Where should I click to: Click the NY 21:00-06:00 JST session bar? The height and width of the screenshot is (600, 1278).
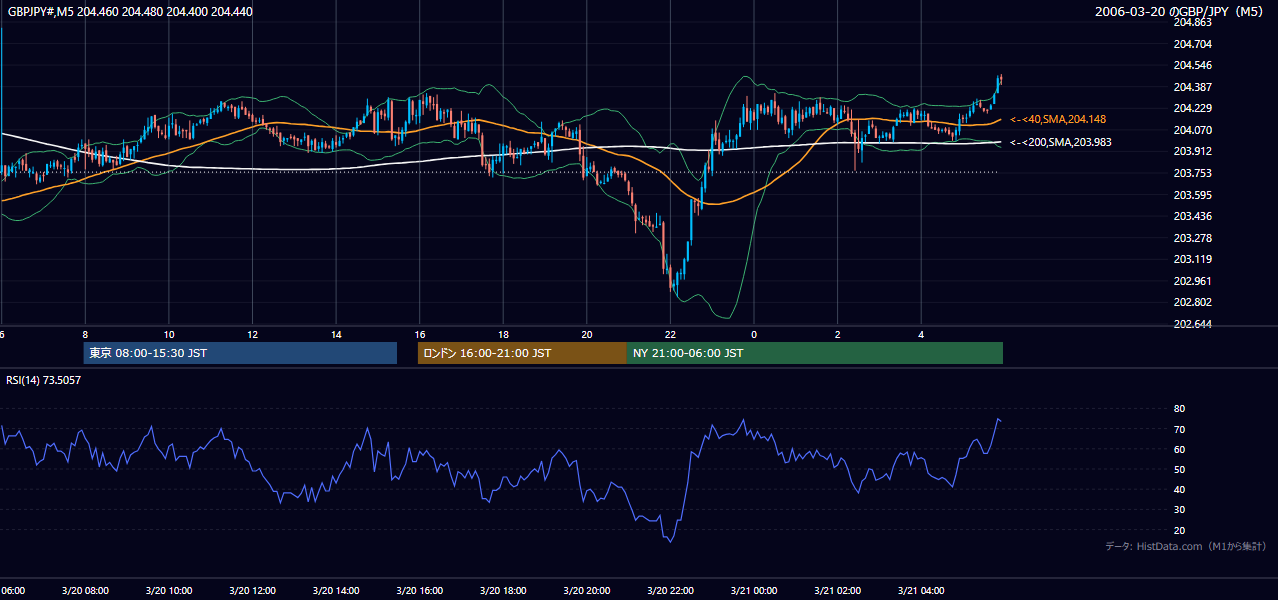(815, 353)
